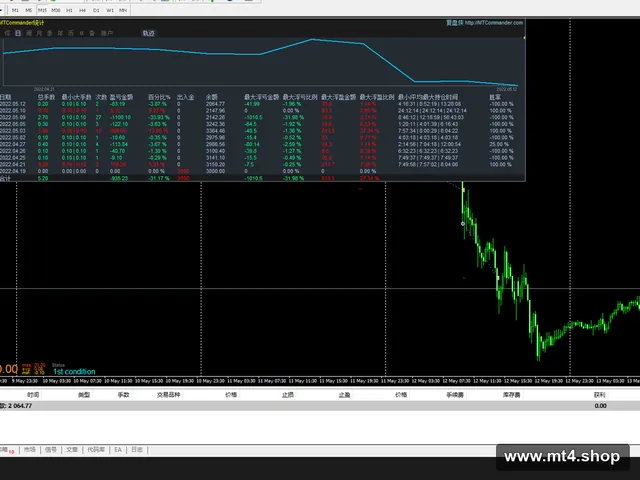Click the total percentage -31.17 %
640x480 pixels.
coord(159,178)
